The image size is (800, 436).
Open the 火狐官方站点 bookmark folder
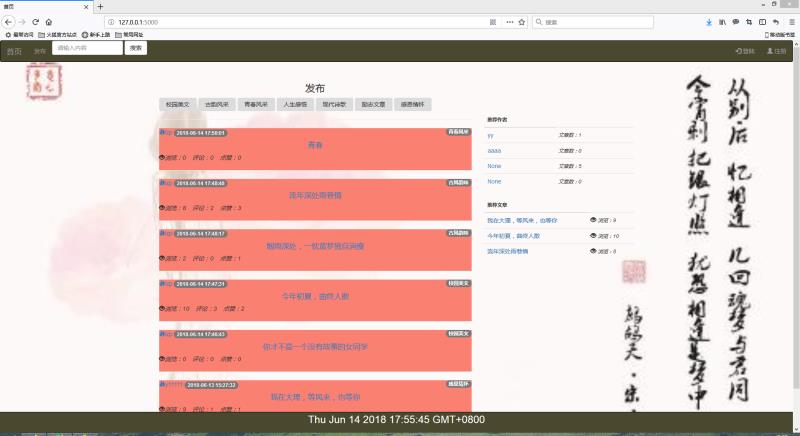57,35
